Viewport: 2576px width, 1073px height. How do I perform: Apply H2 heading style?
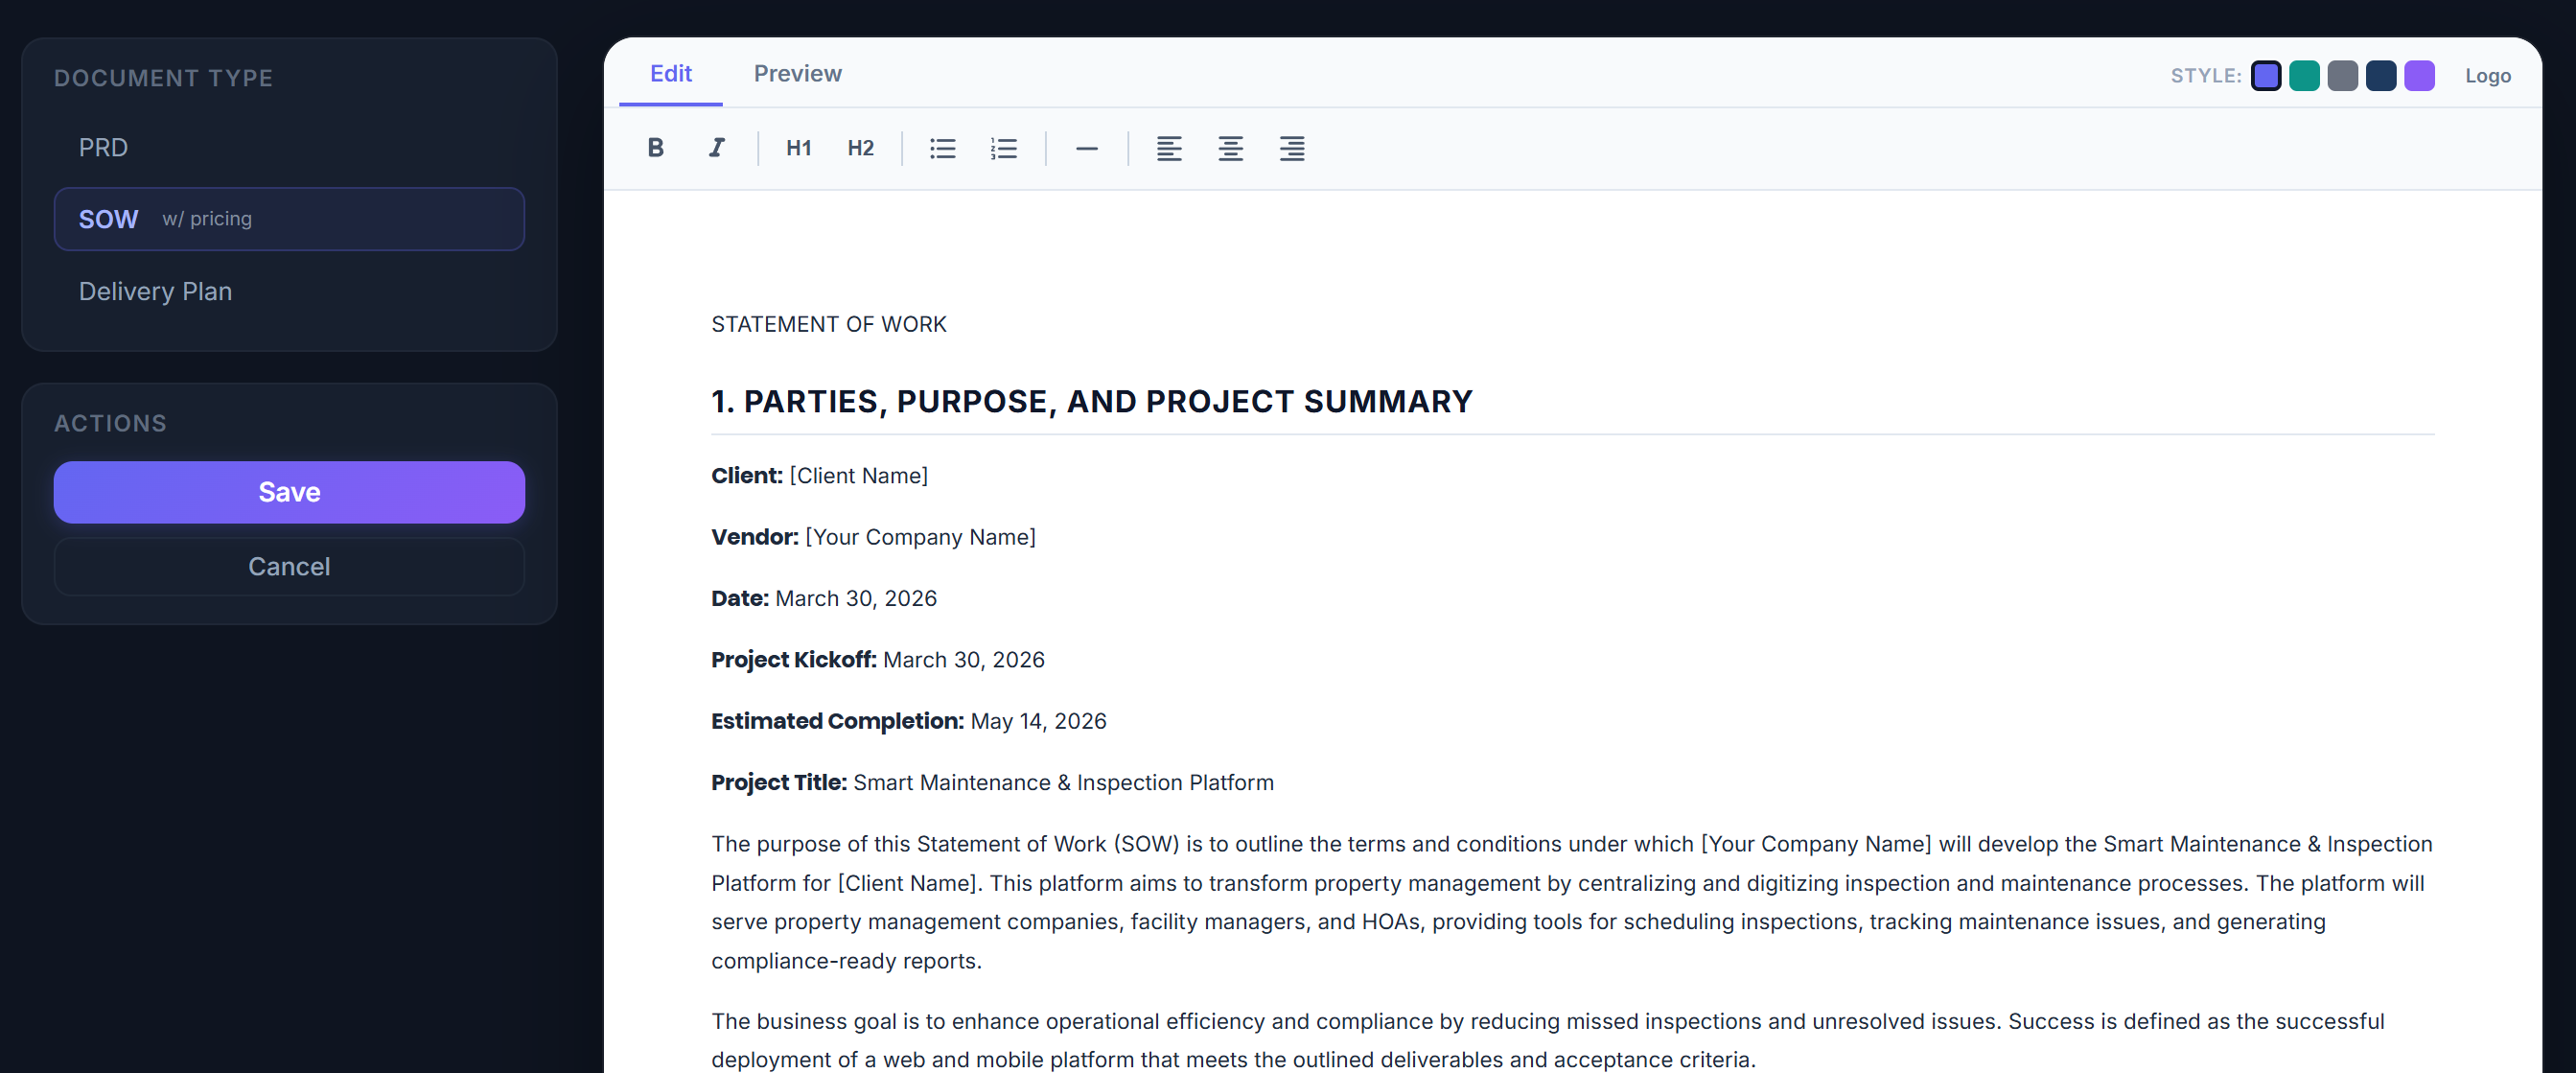pos(860,148)
